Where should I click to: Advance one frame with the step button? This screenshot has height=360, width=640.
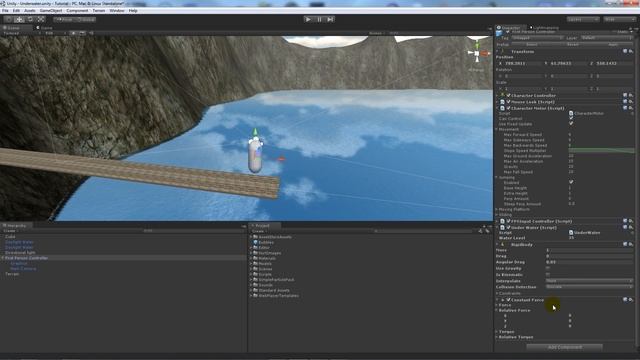tap(330, 19)
